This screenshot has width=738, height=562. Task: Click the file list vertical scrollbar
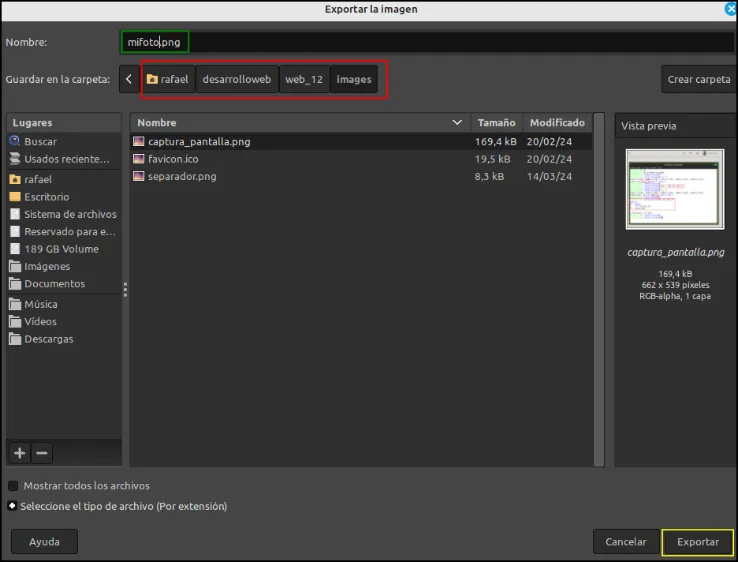point(599,289)
